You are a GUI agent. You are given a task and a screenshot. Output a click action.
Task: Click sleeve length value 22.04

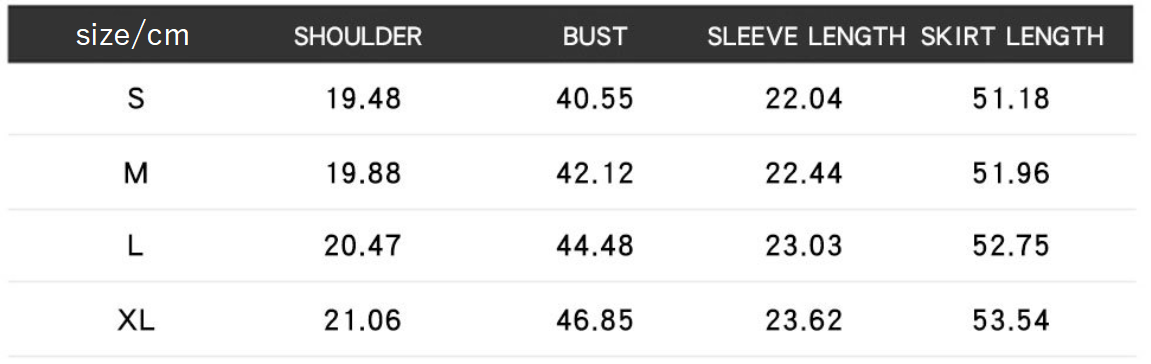pos(804,98)
